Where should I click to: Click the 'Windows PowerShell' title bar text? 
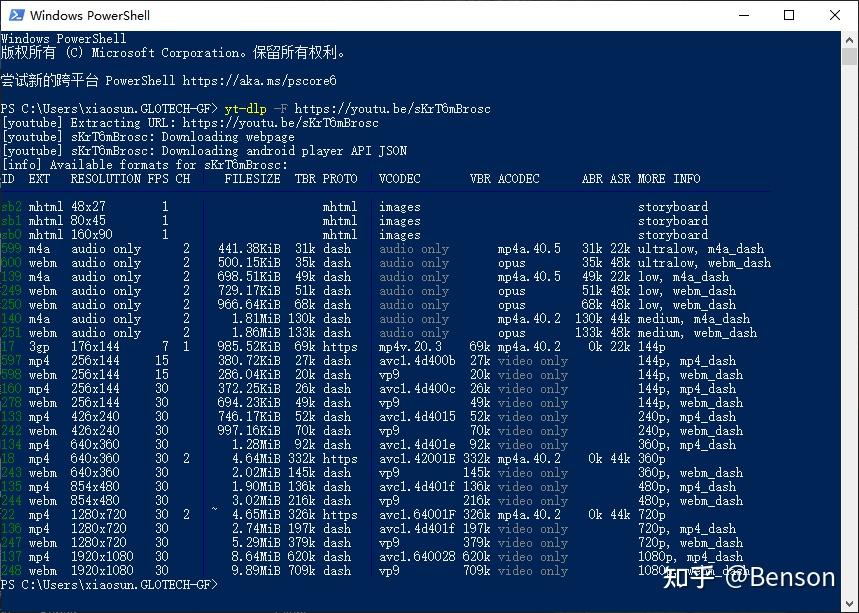90,15
